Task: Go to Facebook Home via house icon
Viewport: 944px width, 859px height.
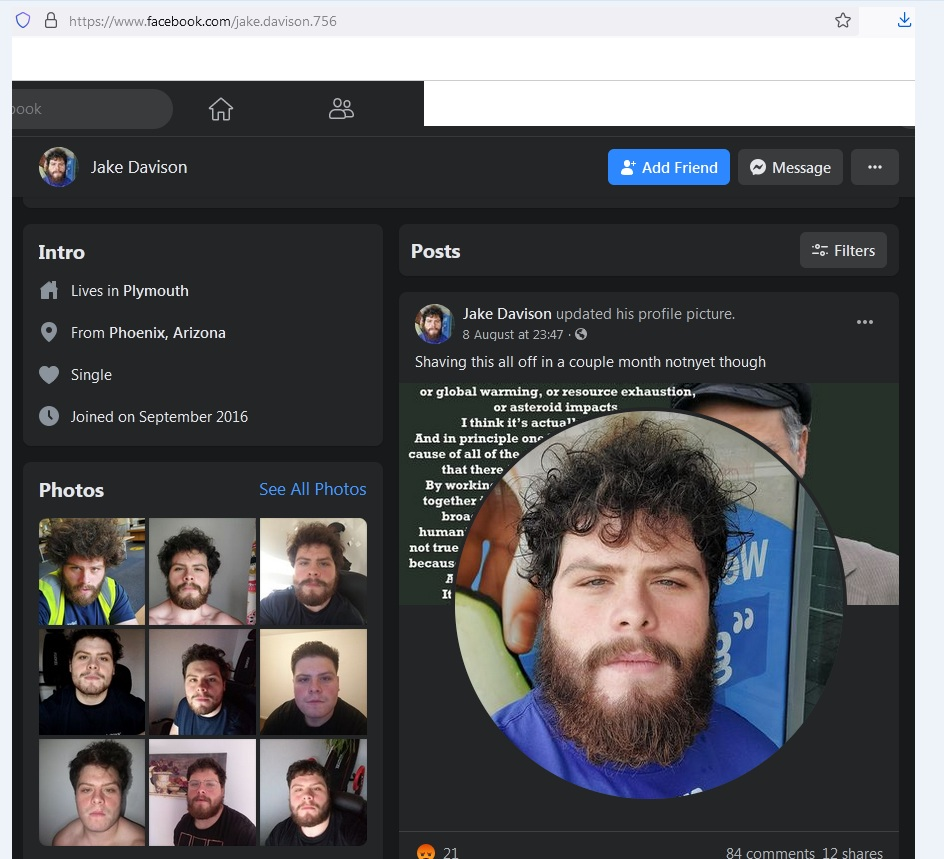Action: coord(221,109)
